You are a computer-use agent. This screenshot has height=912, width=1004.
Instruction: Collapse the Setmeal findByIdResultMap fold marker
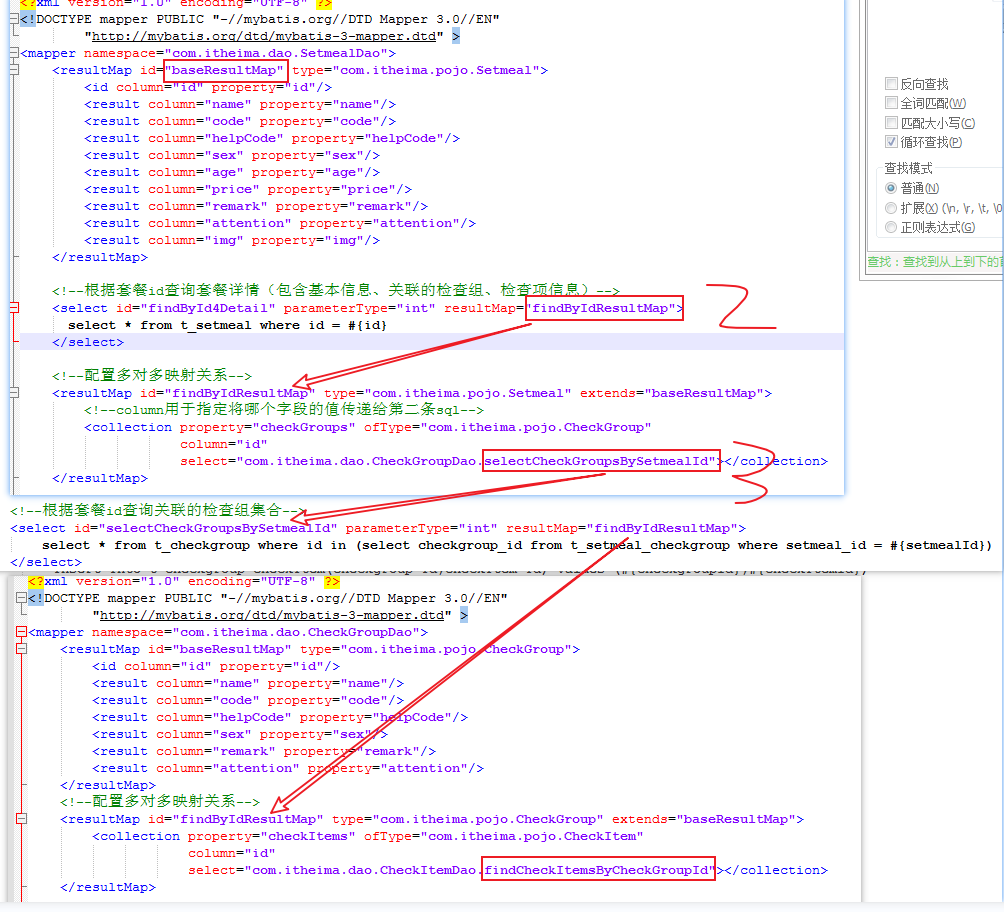pos(14,393)
